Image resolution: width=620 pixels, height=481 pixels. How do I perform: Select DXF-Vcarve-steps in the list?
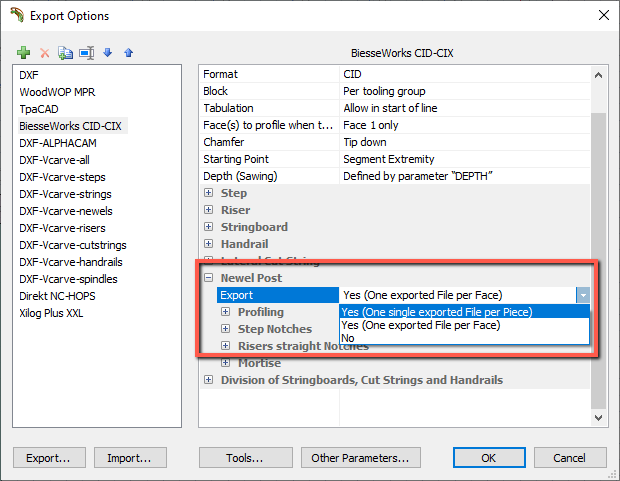click(62, 177)
